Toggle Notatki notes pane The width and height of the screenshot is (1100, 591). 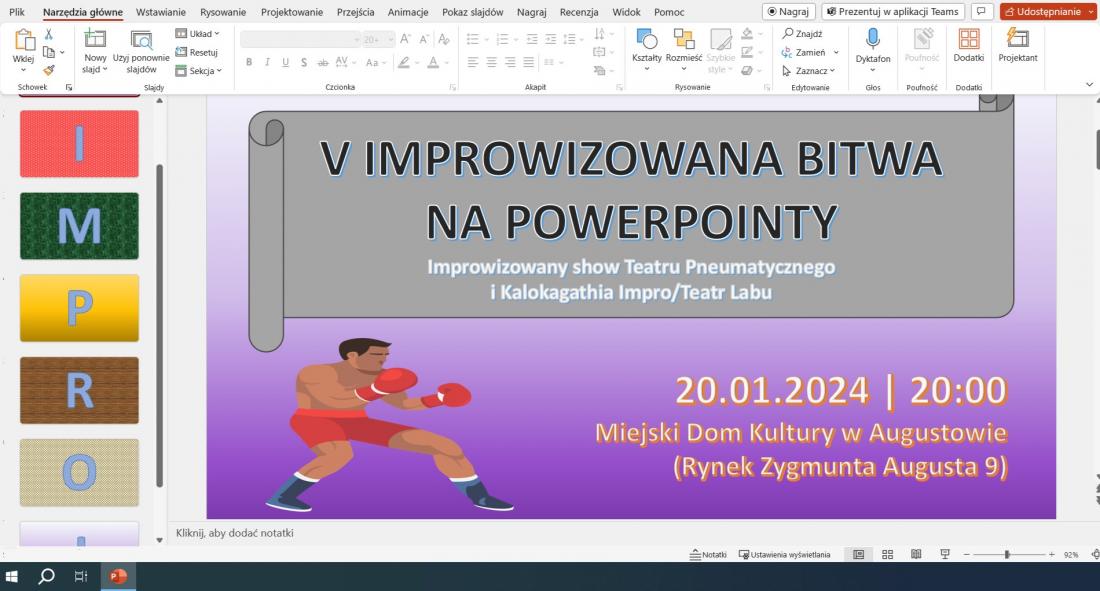click(708, 555)
